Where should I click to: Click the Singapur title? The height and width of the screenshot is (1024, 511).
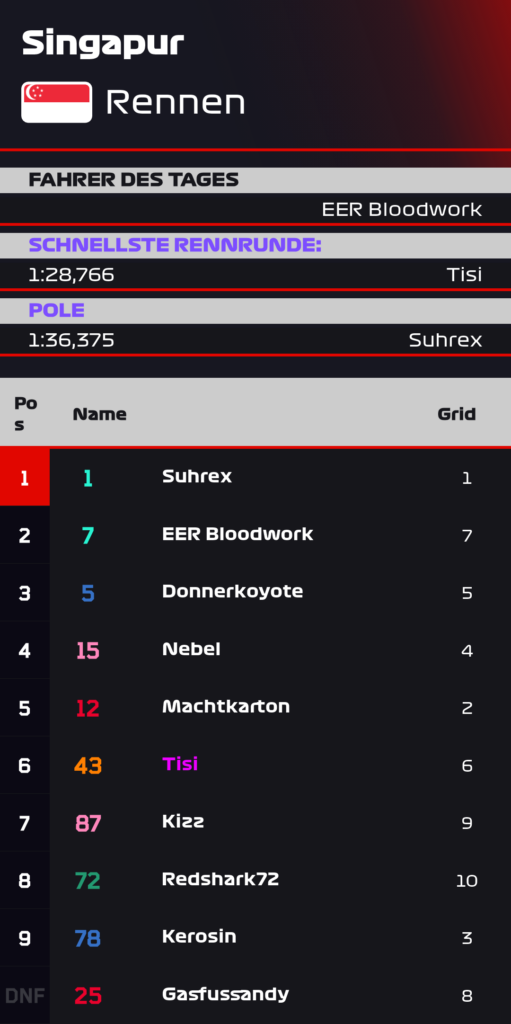coord(103,44)
